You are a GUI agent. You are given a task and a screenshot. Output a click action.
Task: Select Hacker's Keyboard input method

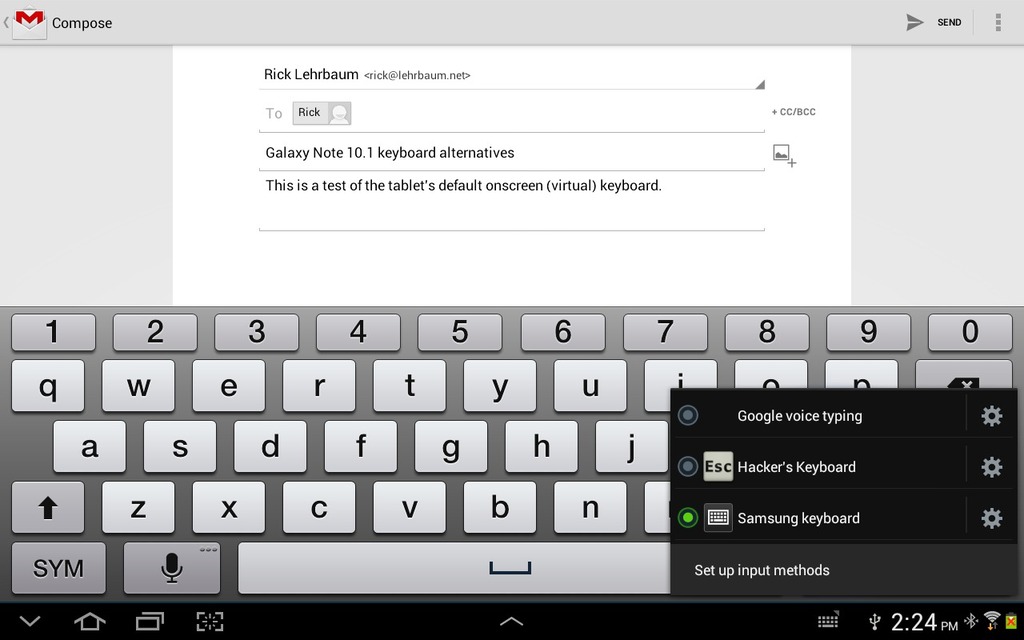pos(818,466)
